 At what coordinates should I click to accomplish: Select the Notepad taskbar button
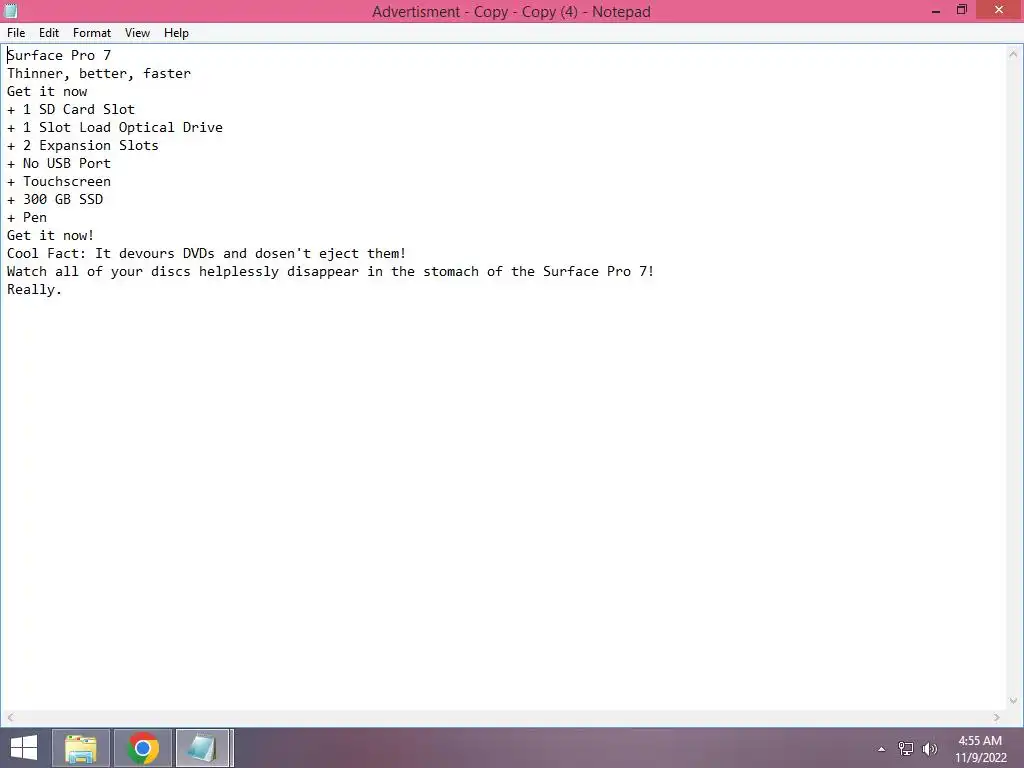point(203,748)
